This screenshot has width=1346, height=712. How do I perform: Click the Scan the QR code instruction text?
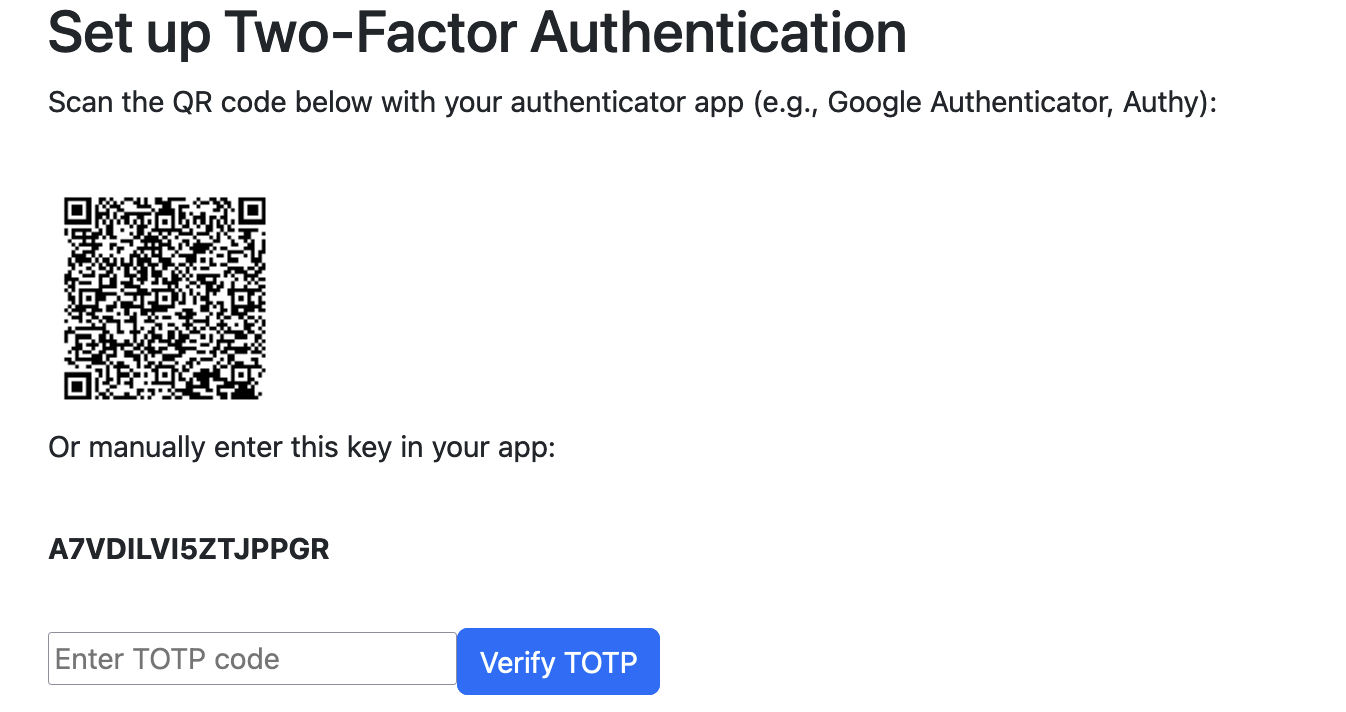[x=632, y=103]
